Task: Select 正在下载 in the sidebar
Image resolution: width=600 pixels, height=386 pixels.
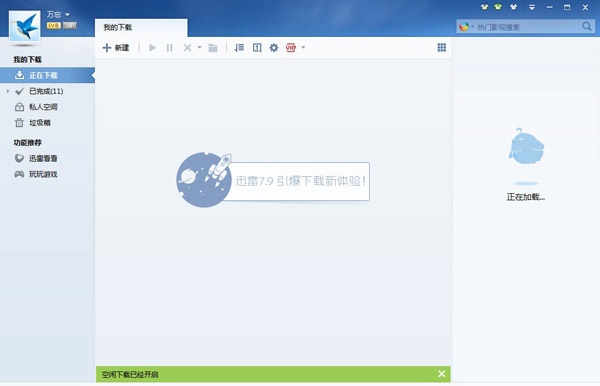Action: pos(47,75)
